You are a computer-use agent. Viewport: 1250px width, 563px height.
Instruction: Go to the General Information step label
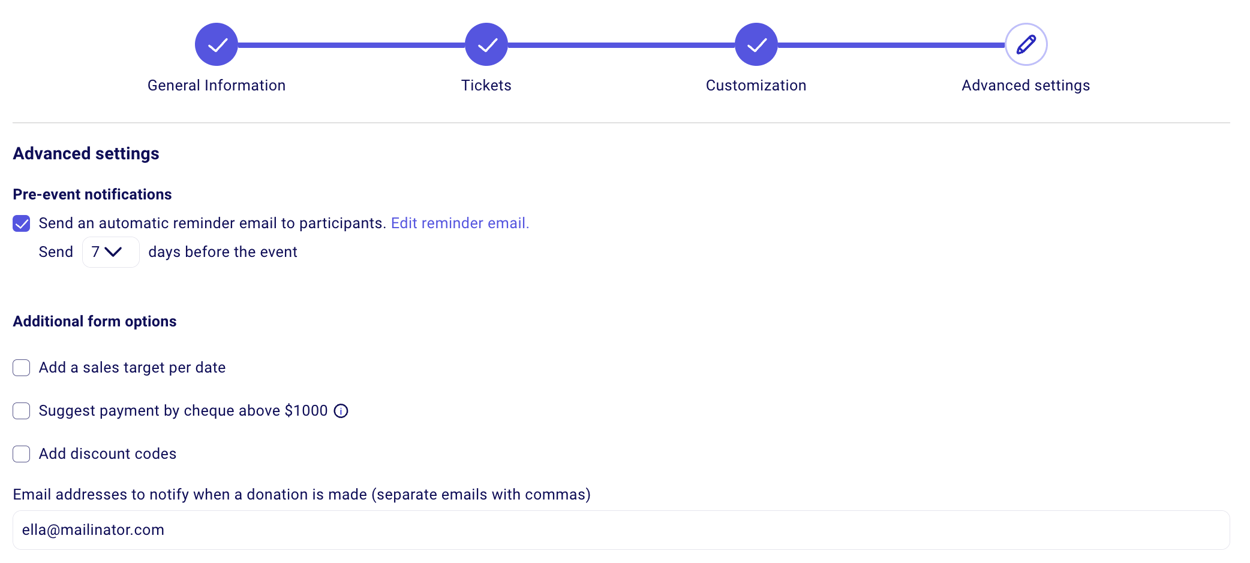[x=216, y=86]
